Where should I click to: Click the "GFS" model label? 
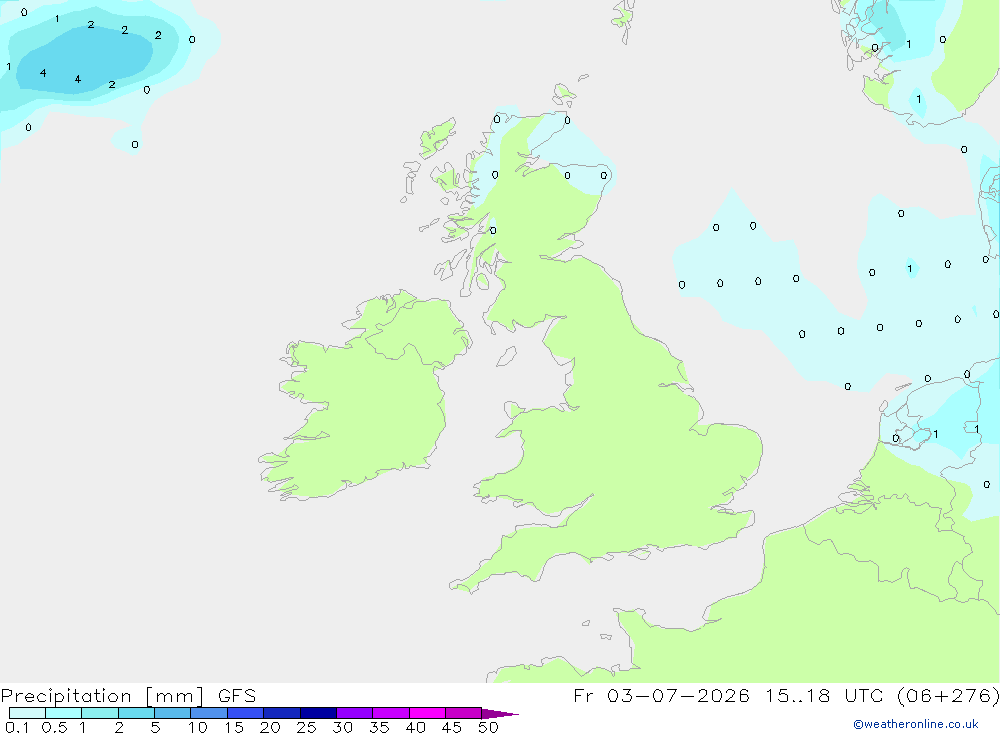(237, 696)
